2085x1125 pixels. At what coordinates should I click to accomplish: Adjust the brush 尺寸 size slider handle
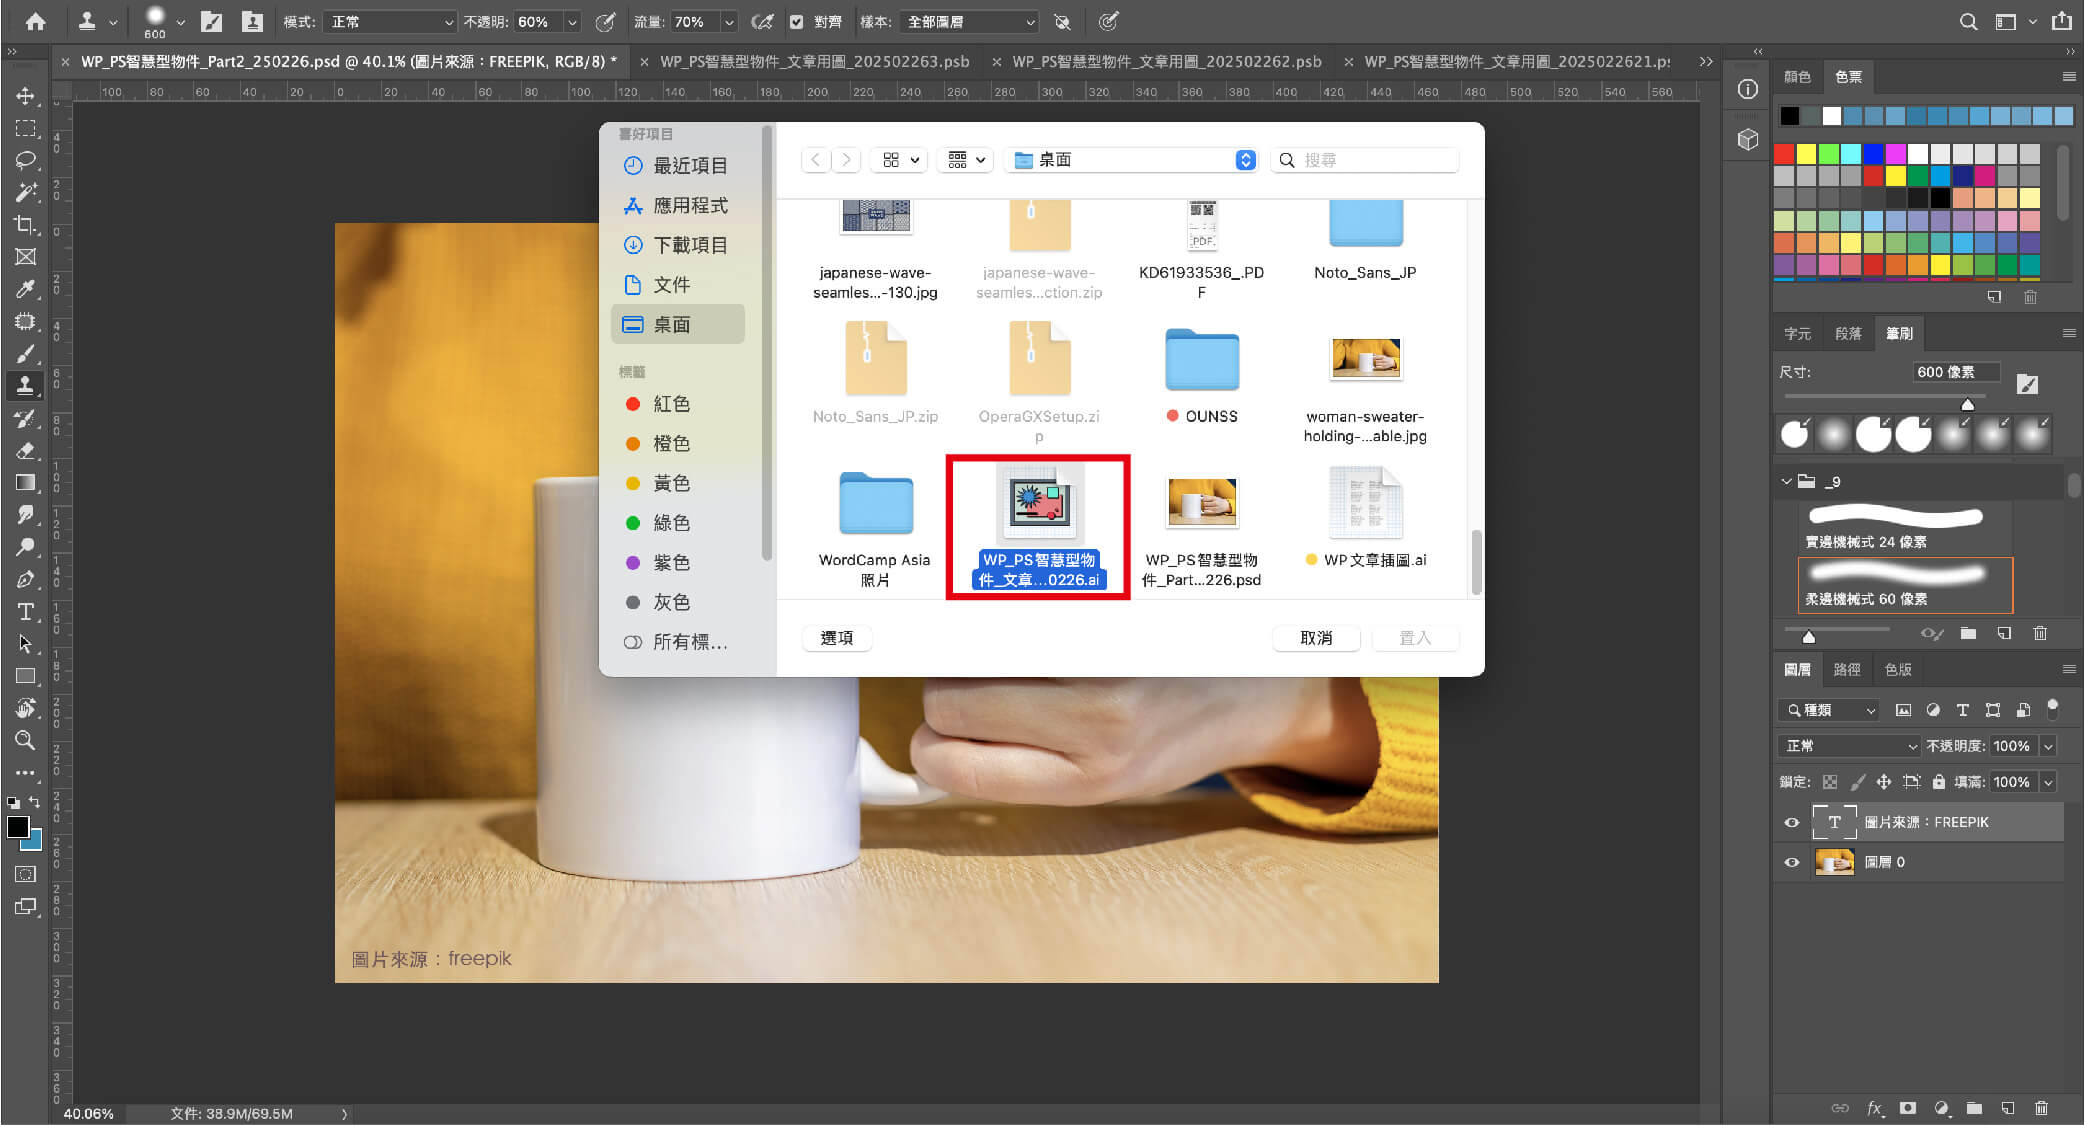tap(1968, 405)
